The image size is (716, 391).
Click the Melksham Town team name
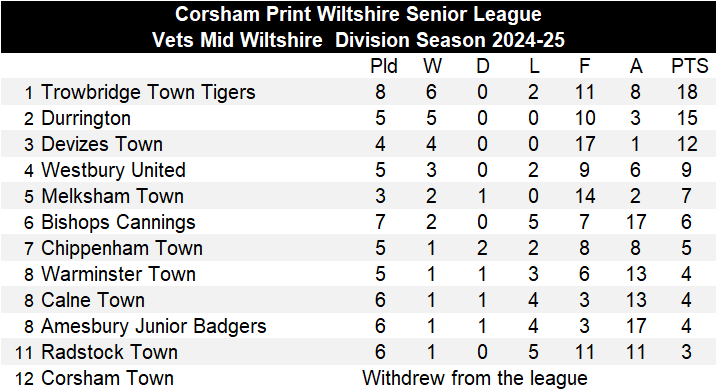tap(112, 196)
